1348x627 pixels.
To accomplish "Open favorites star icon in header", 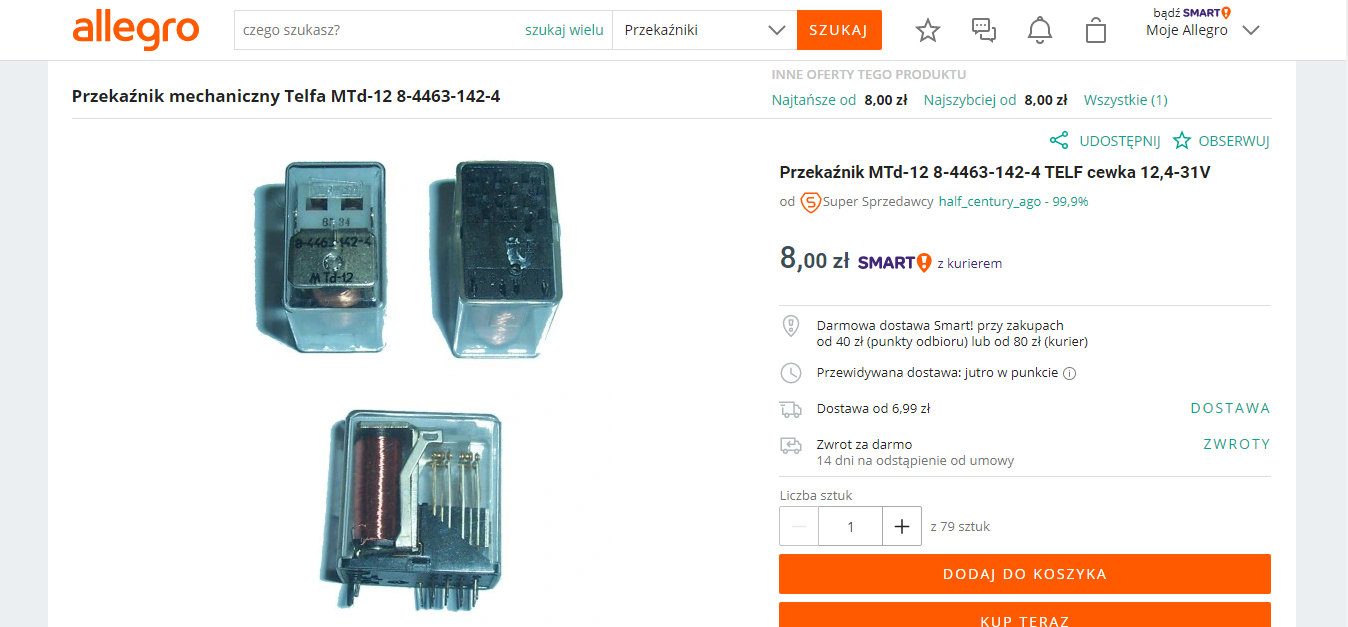I will 928,30.
